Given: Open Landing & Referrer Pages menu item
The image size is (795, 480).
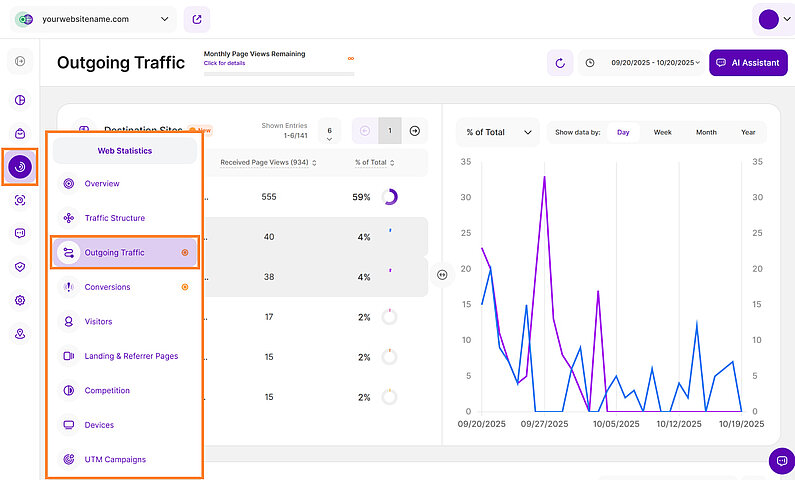Looking at the screenshot, I should click(x=131, y=356).
